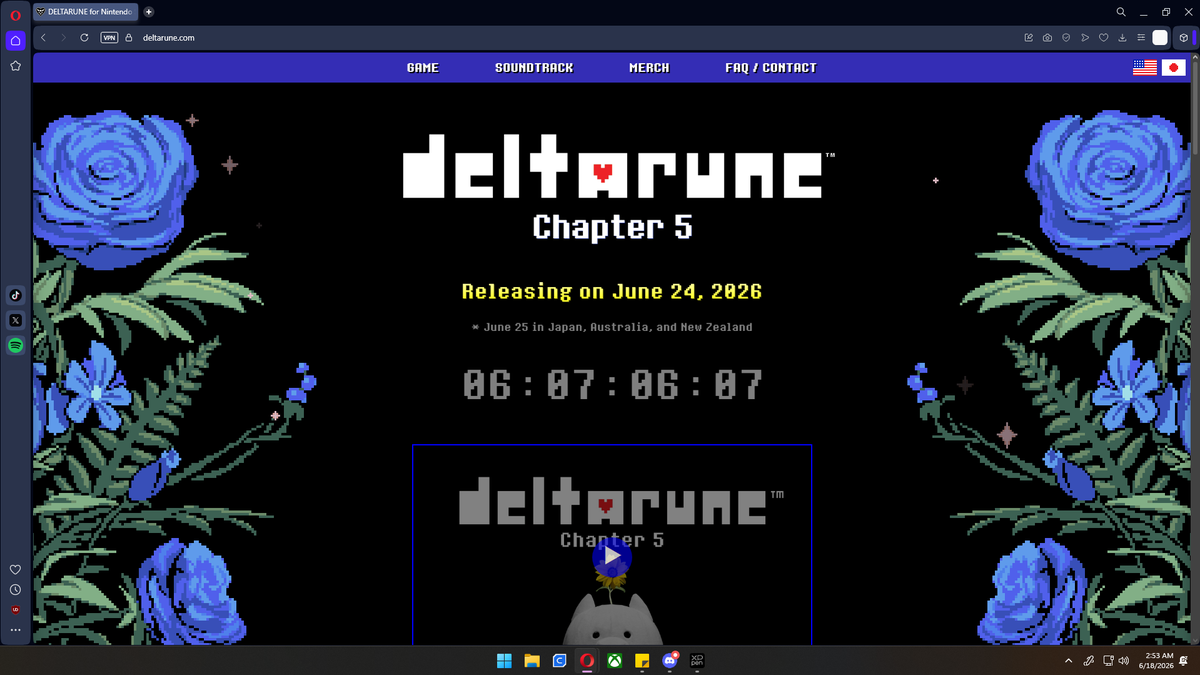
Task: Open the extensions cube icon
Action: pos(1184,38)
